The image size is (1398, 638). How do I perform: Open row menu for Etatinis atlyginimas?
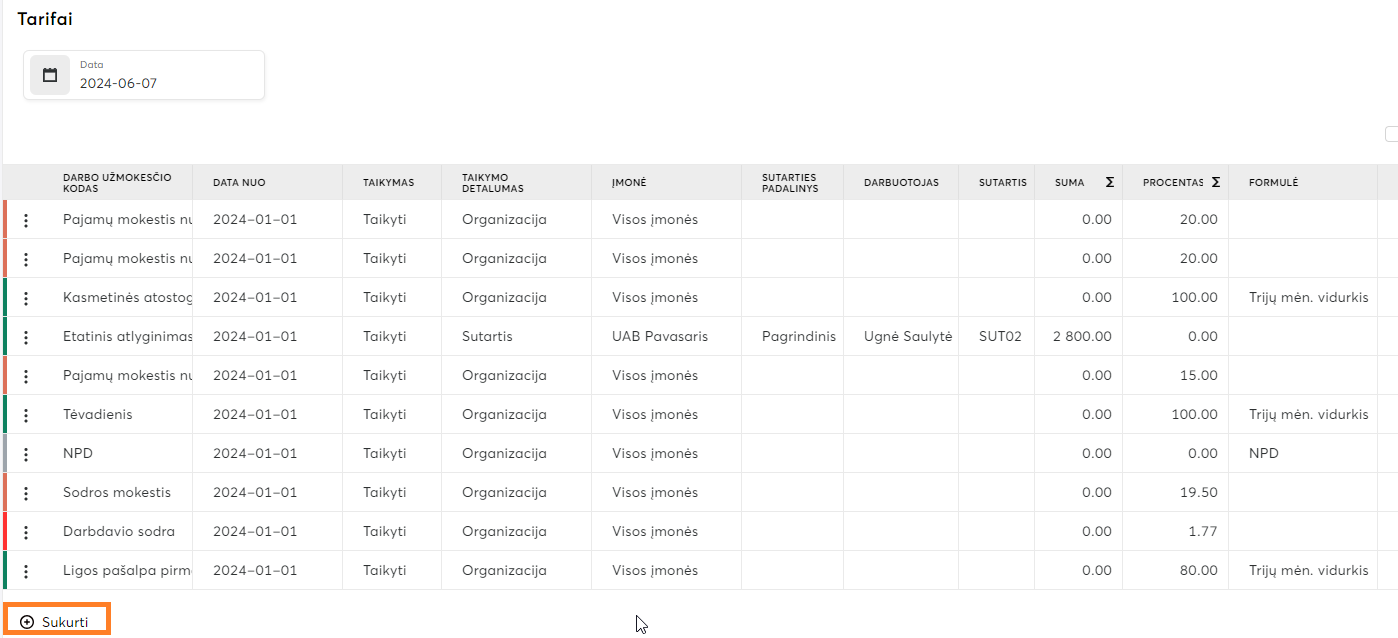tap(26, 337)
